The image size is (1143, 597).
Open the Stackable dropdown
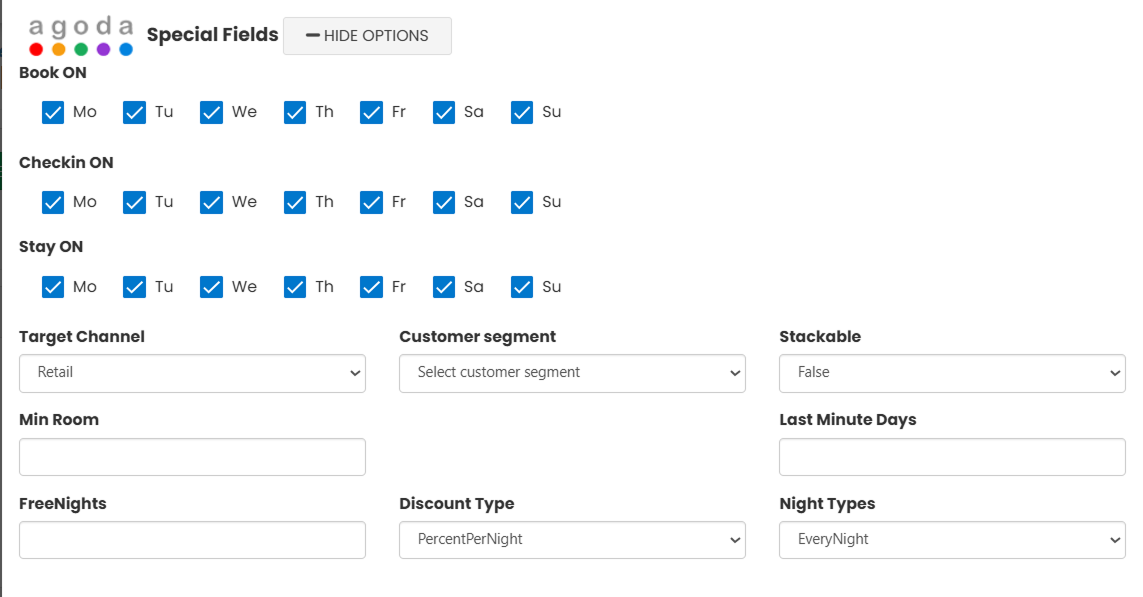pyautogui.click(x=952, y=373)
